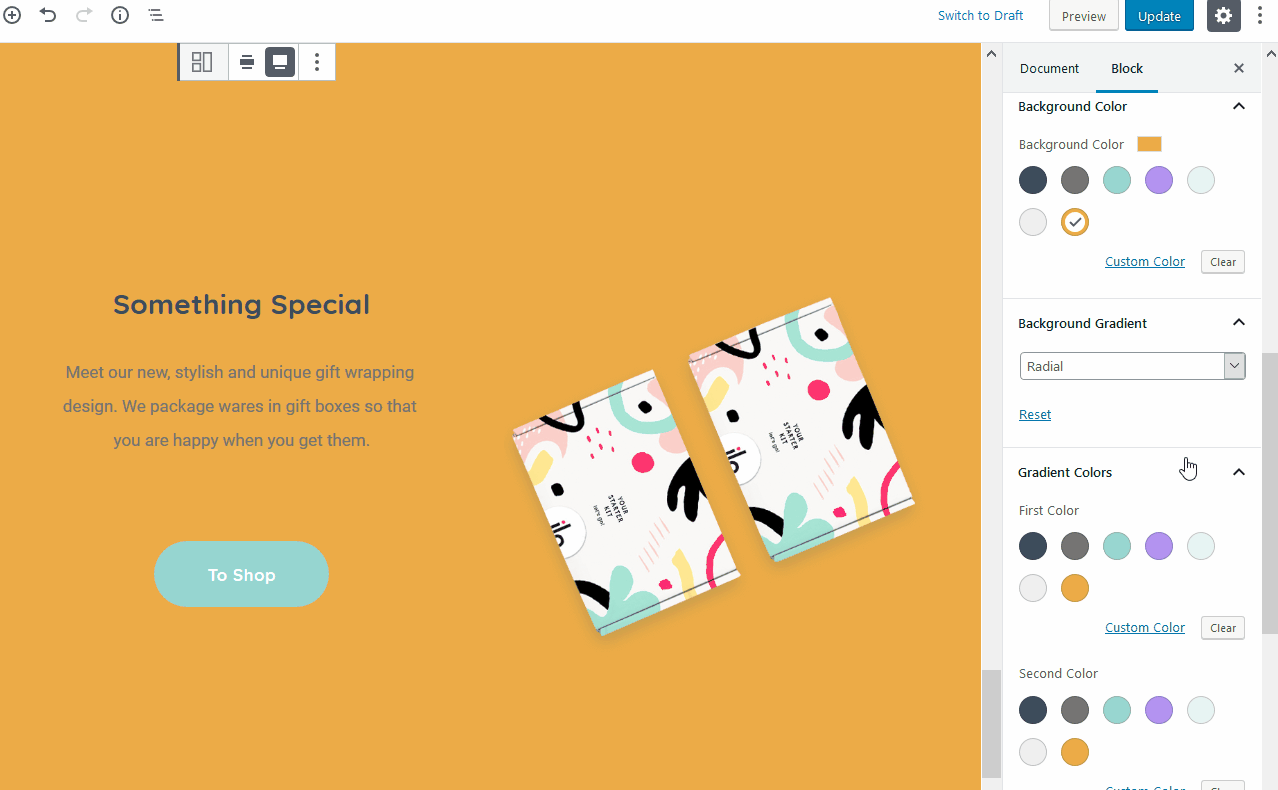Collapse the Background Gradient section
Screen dimensions: 1278x790
[1239, 323]
